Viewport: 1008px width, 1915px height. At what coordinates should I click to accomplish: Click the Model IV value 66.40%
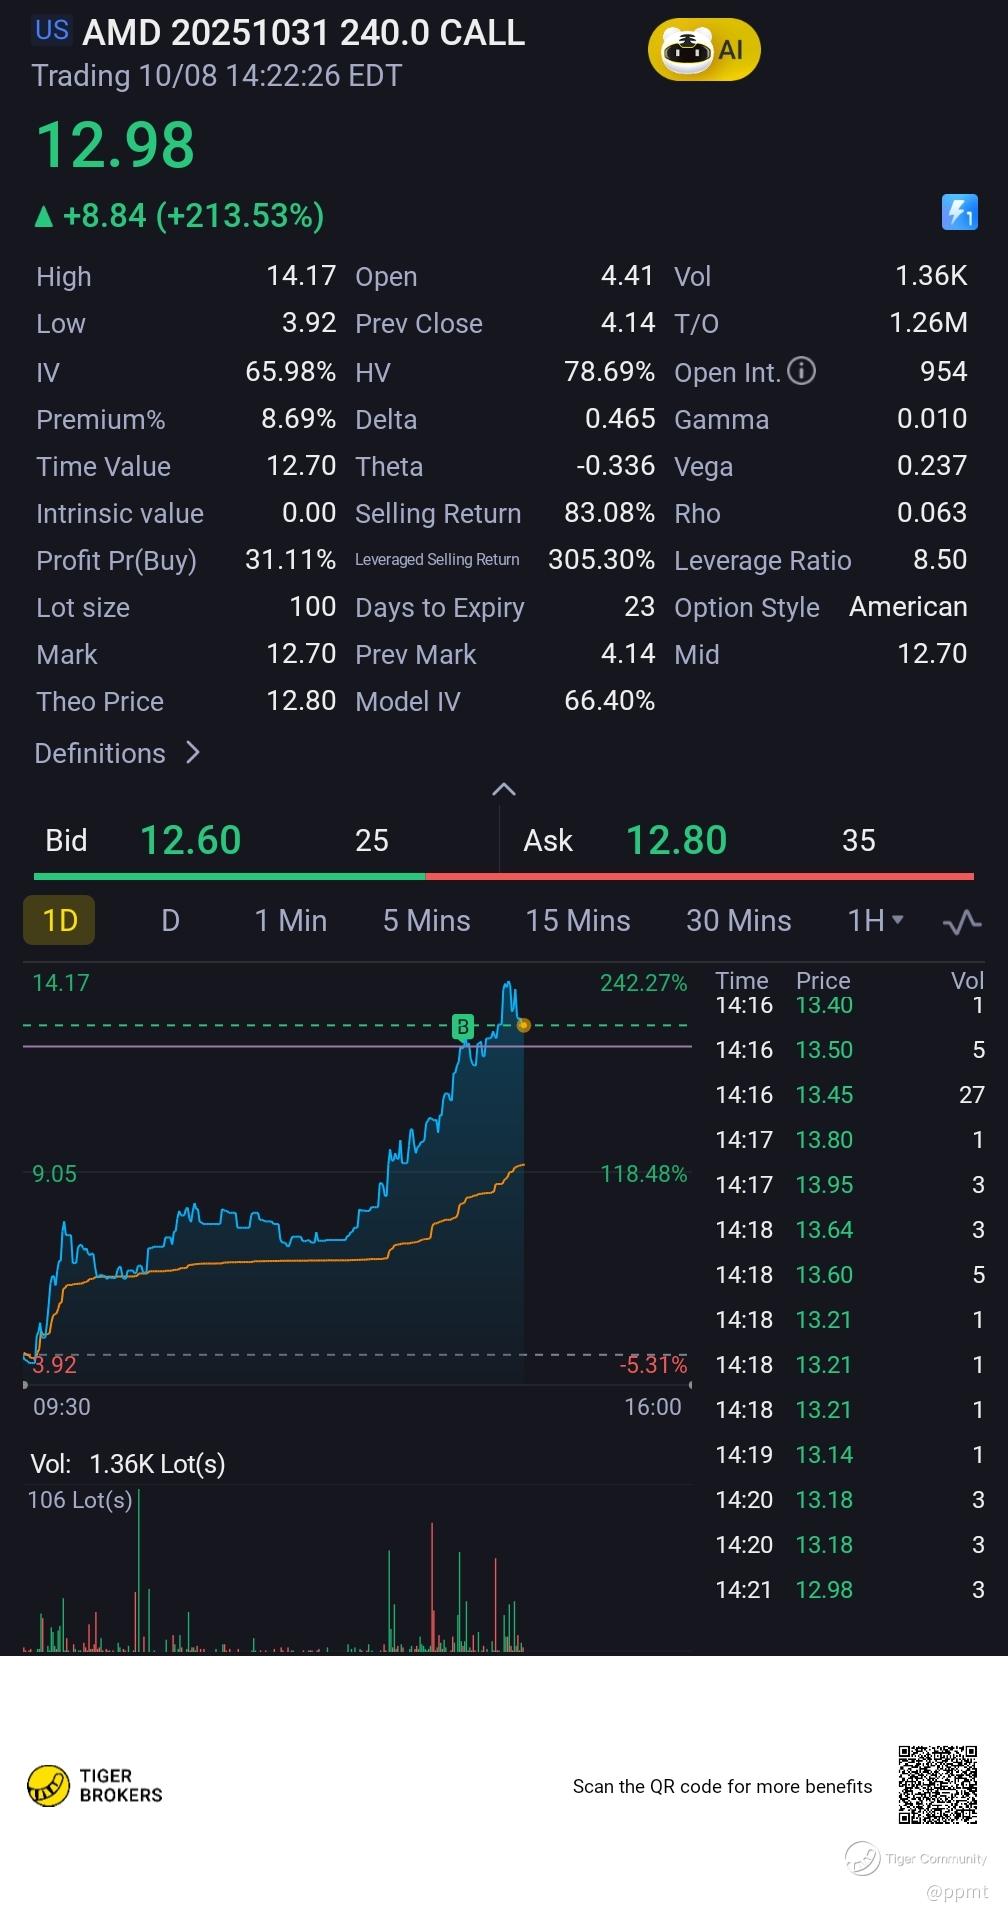tap(610, 701)
